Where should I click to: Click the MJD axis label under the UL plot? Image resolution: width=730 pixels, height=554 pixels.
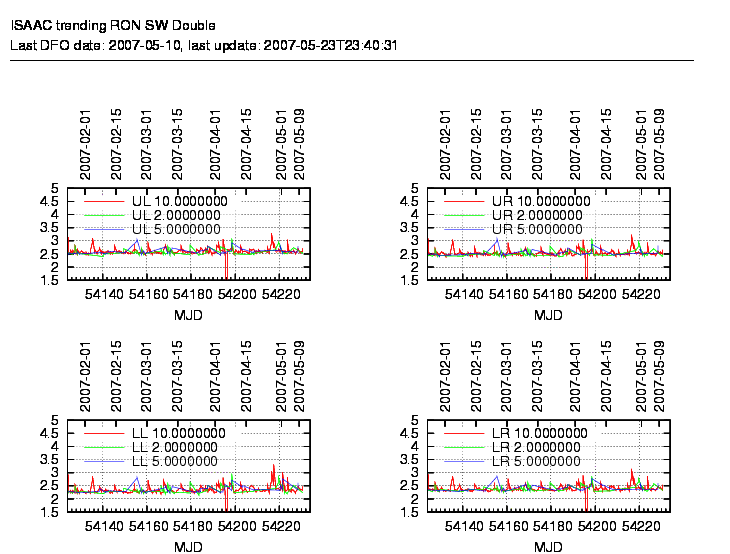pos(188,315)
